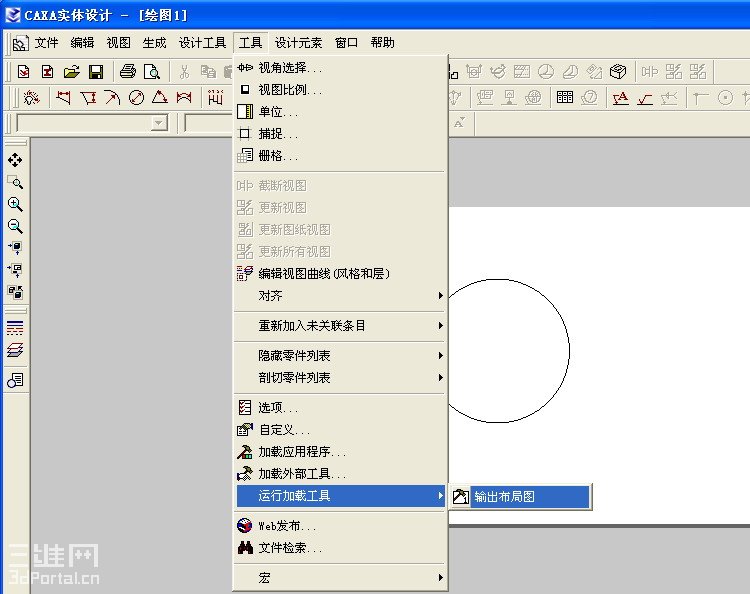Close the open 工具 menu header
This screenshot has width=750, height=594.
tap(250, 43)
